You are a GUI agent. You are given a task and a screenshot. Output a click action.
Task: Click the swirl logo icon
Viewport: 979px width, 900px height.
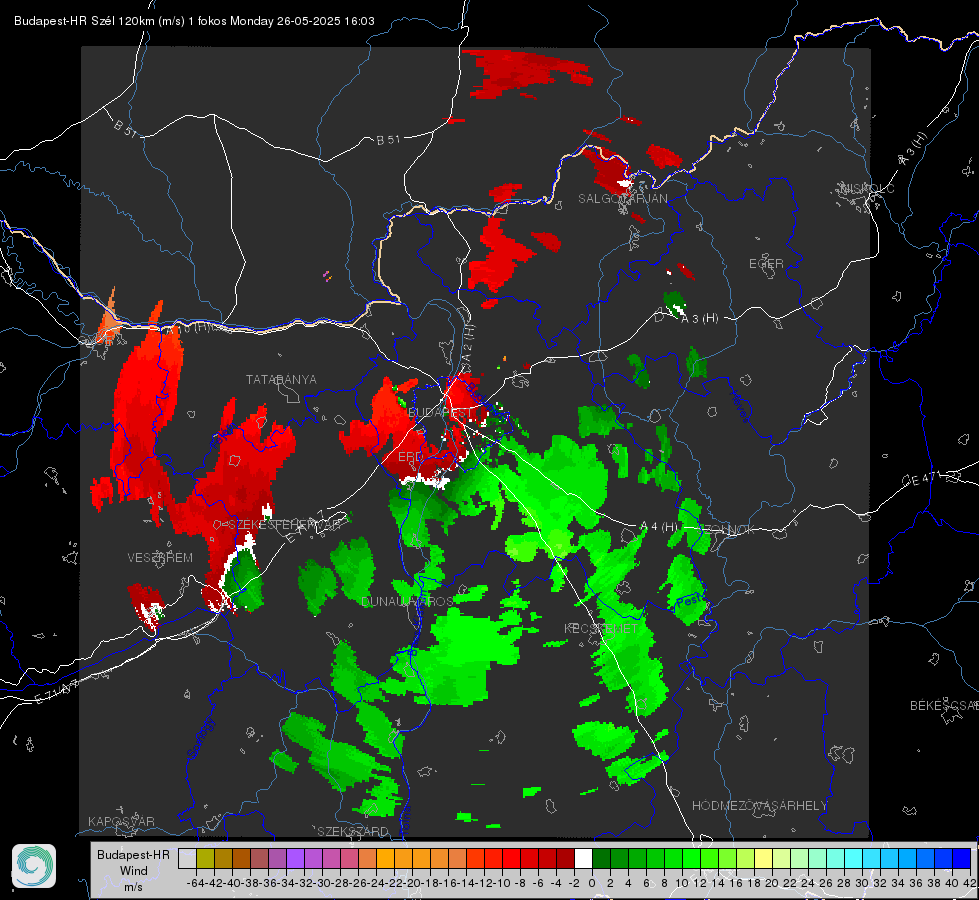point(34,866)
